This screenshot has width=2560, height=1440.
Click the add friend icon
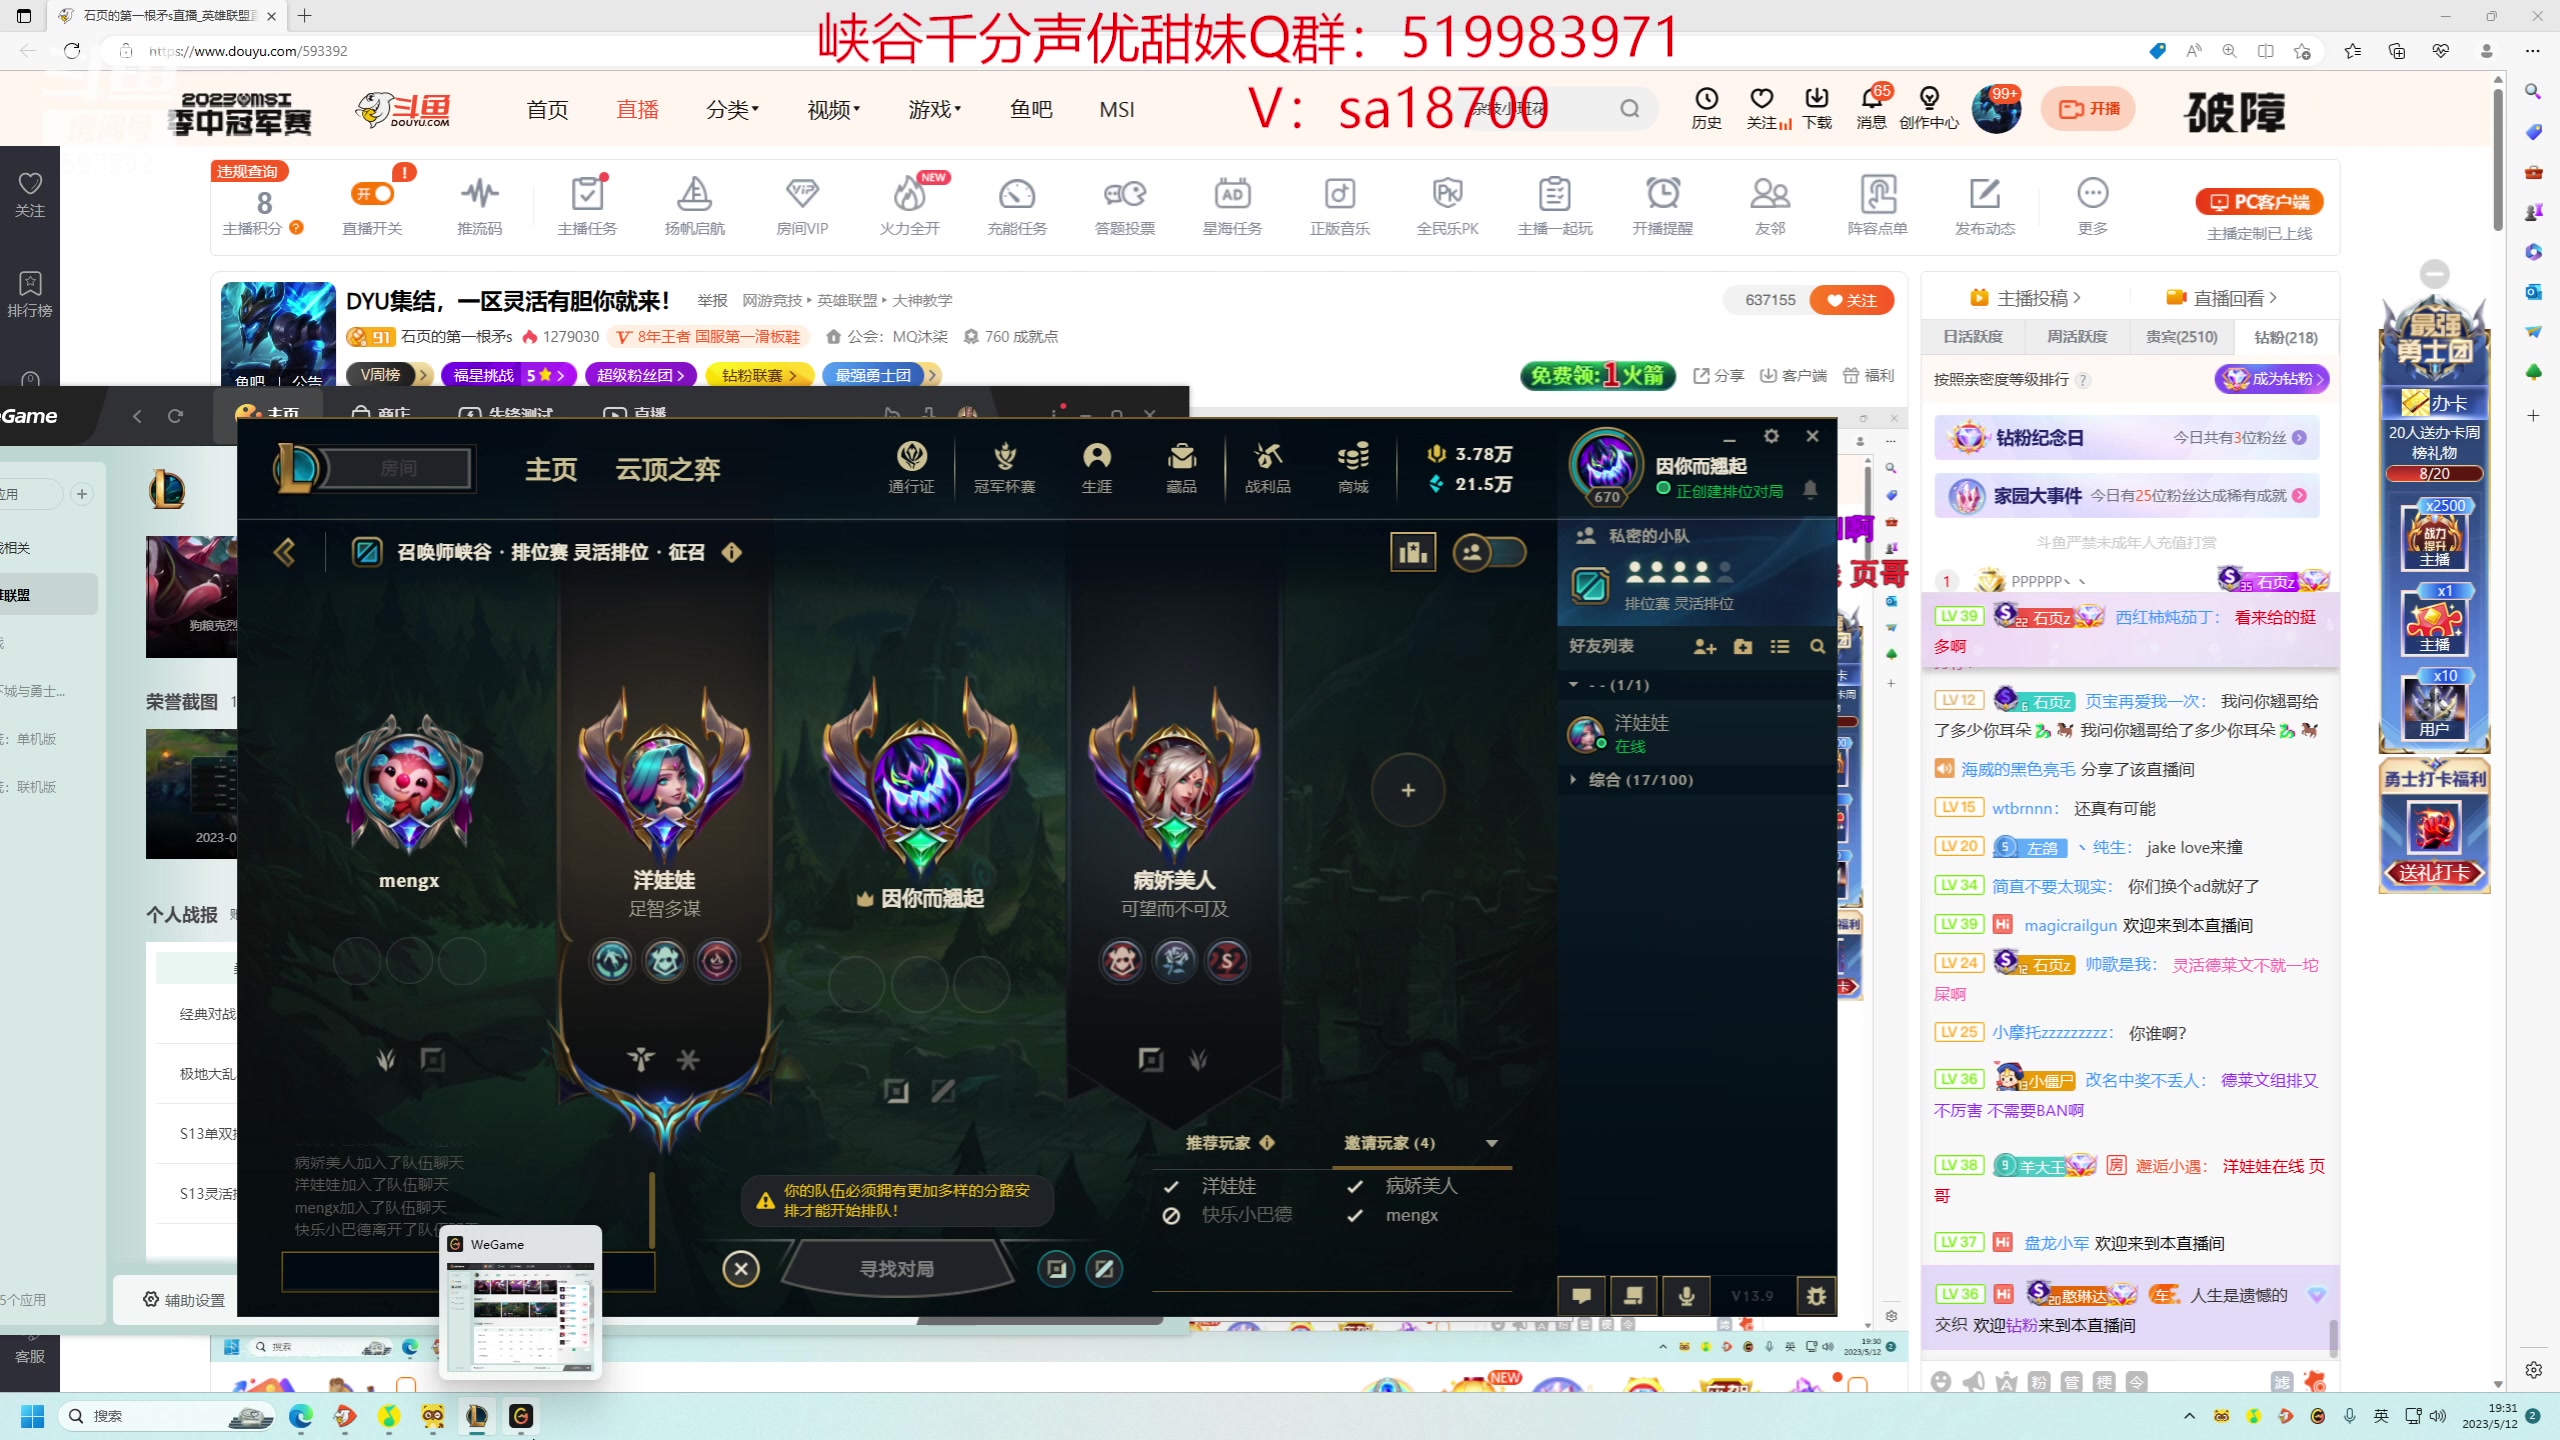[x=1704, y=647]
